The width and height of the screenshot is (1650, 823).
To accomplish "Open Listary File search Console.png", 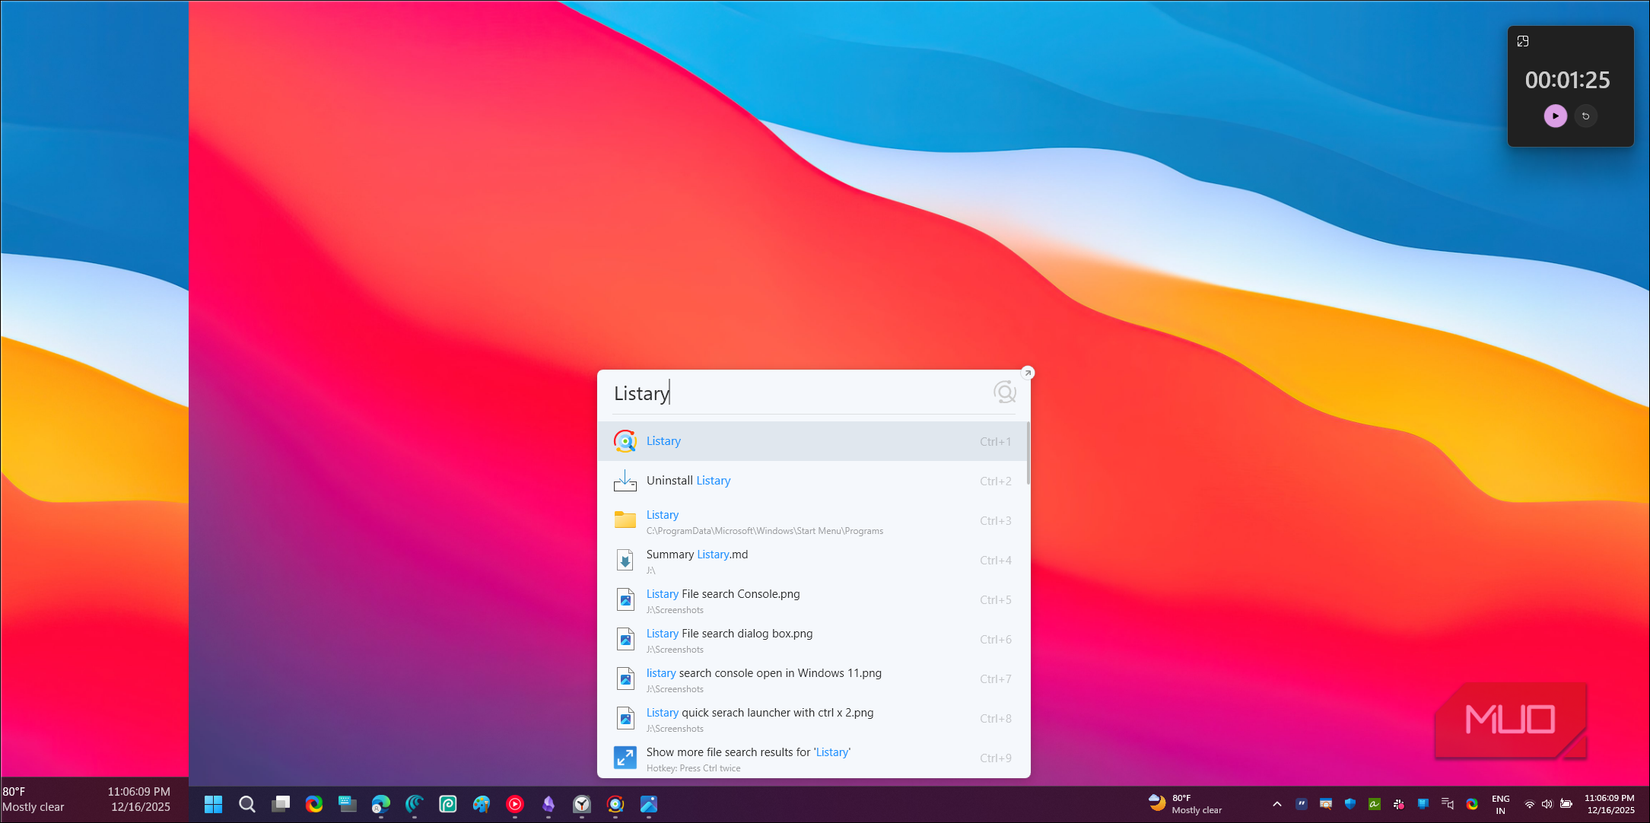I will [812, 600].
